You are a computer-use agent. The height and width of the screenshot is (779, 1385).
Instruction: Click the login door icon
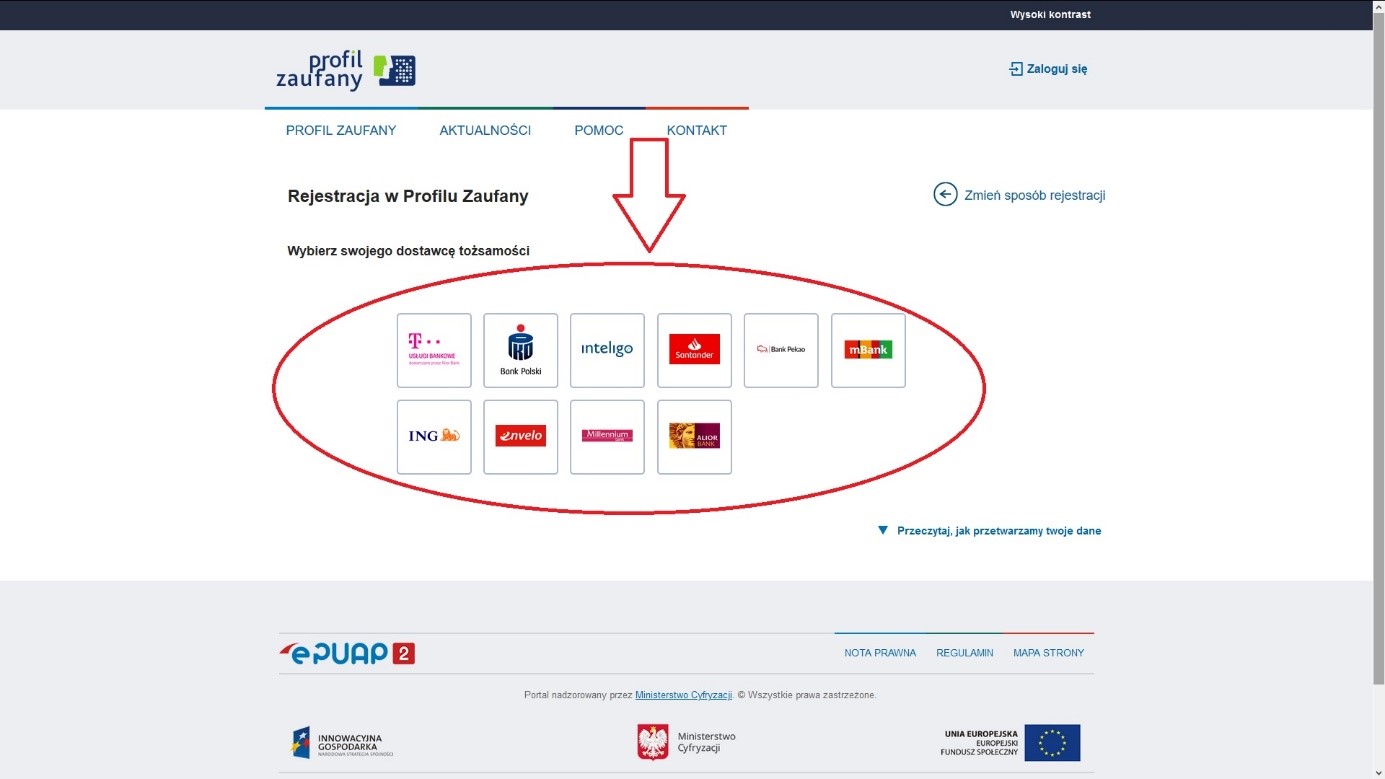(x=1016, y=69)
